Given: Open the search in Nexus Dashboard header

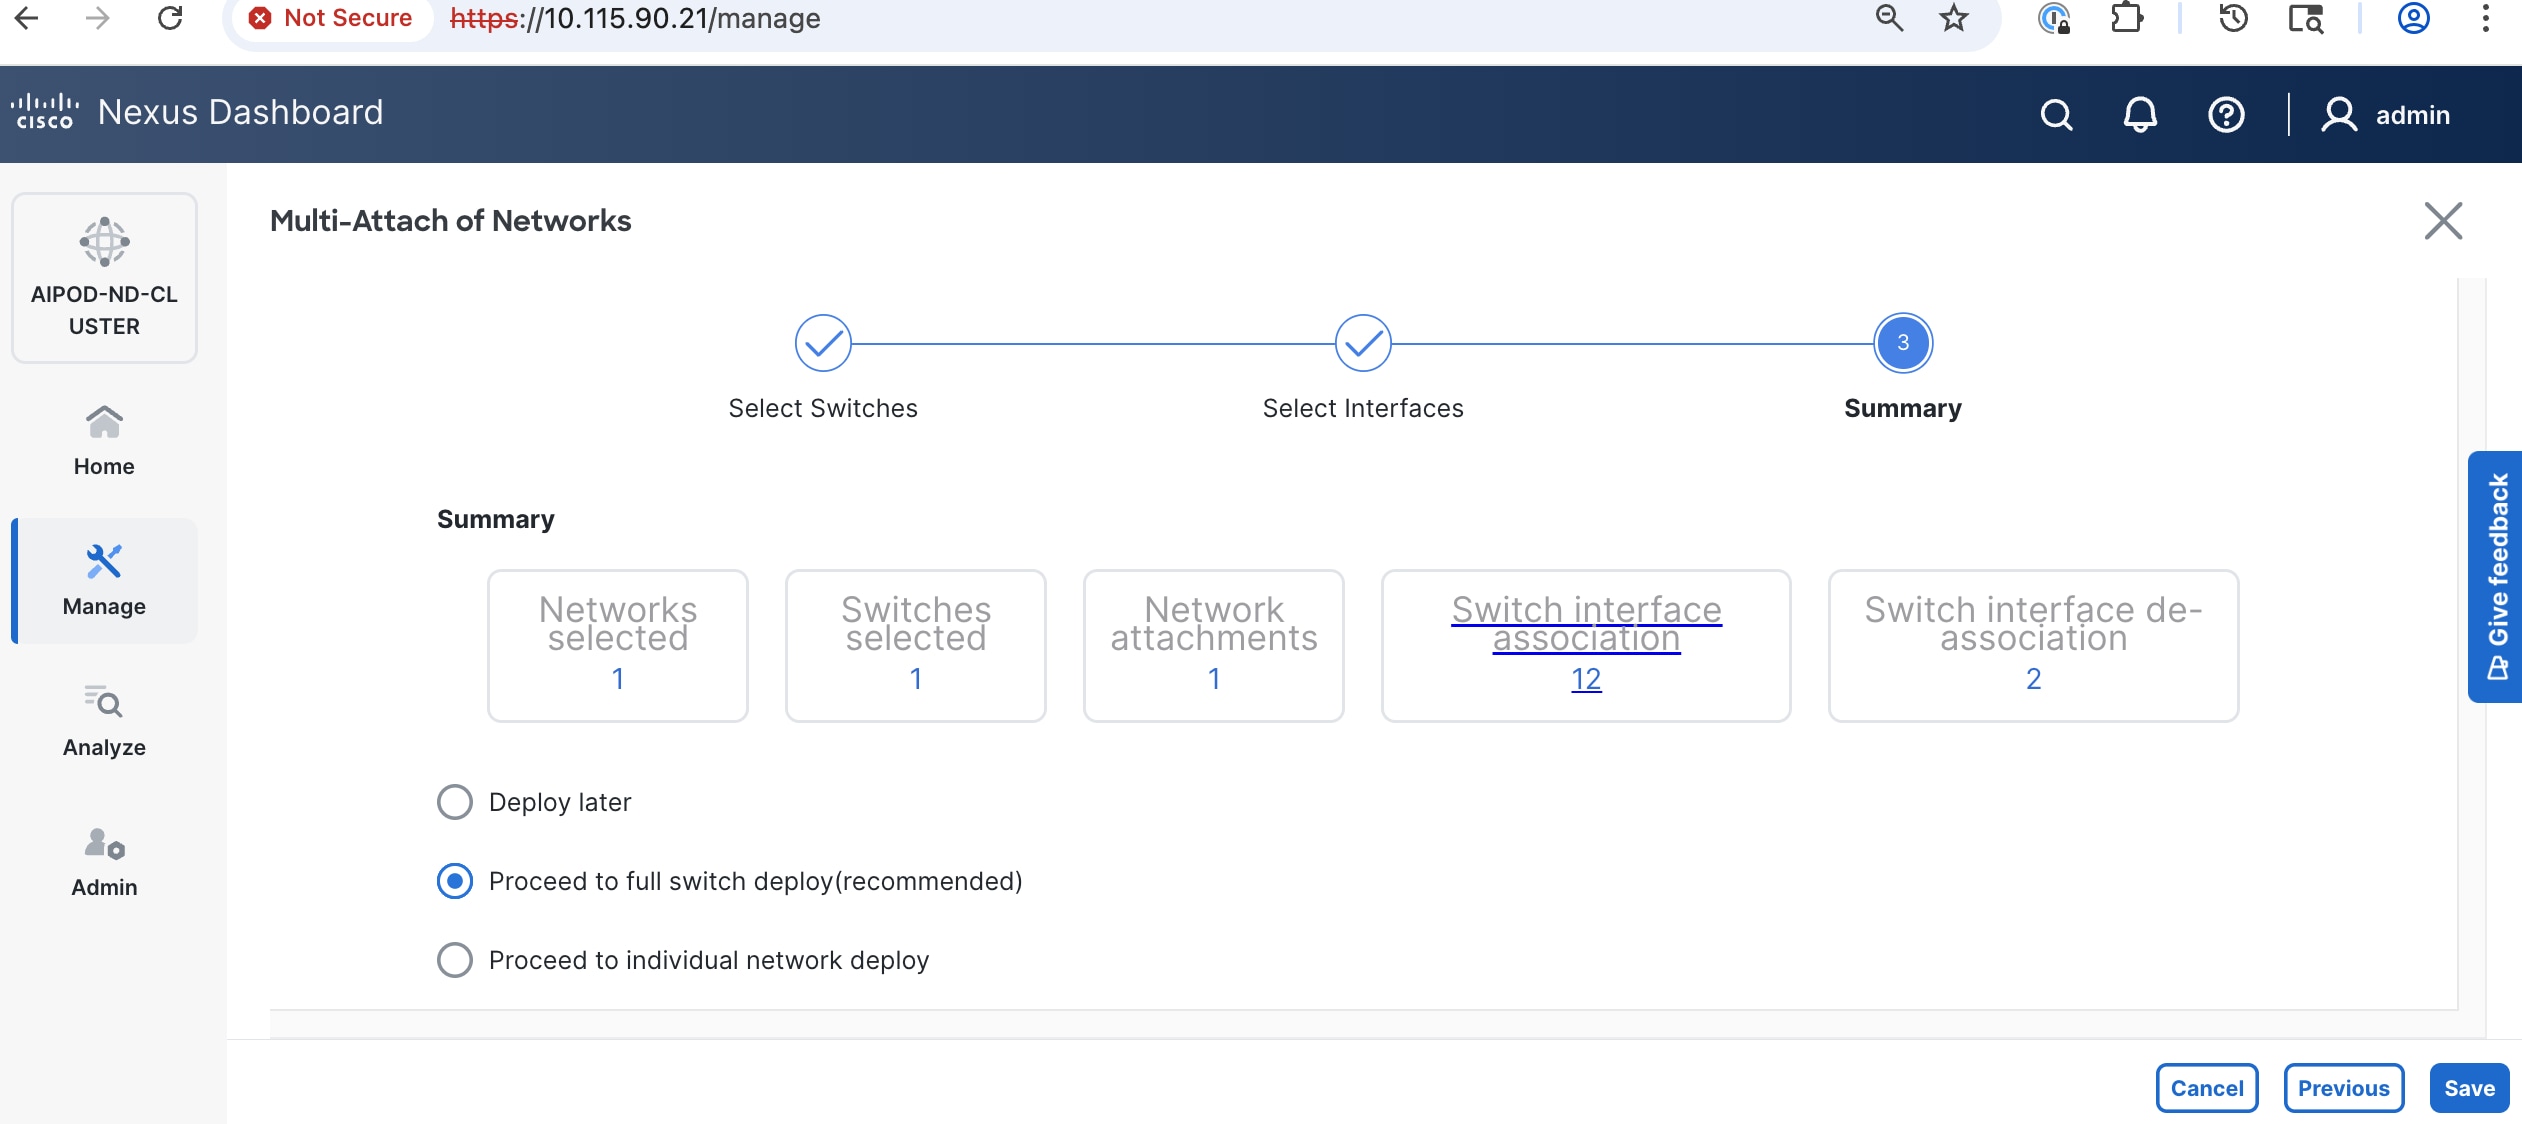Looking at the screenshot, I should (x=2055, y=114).
